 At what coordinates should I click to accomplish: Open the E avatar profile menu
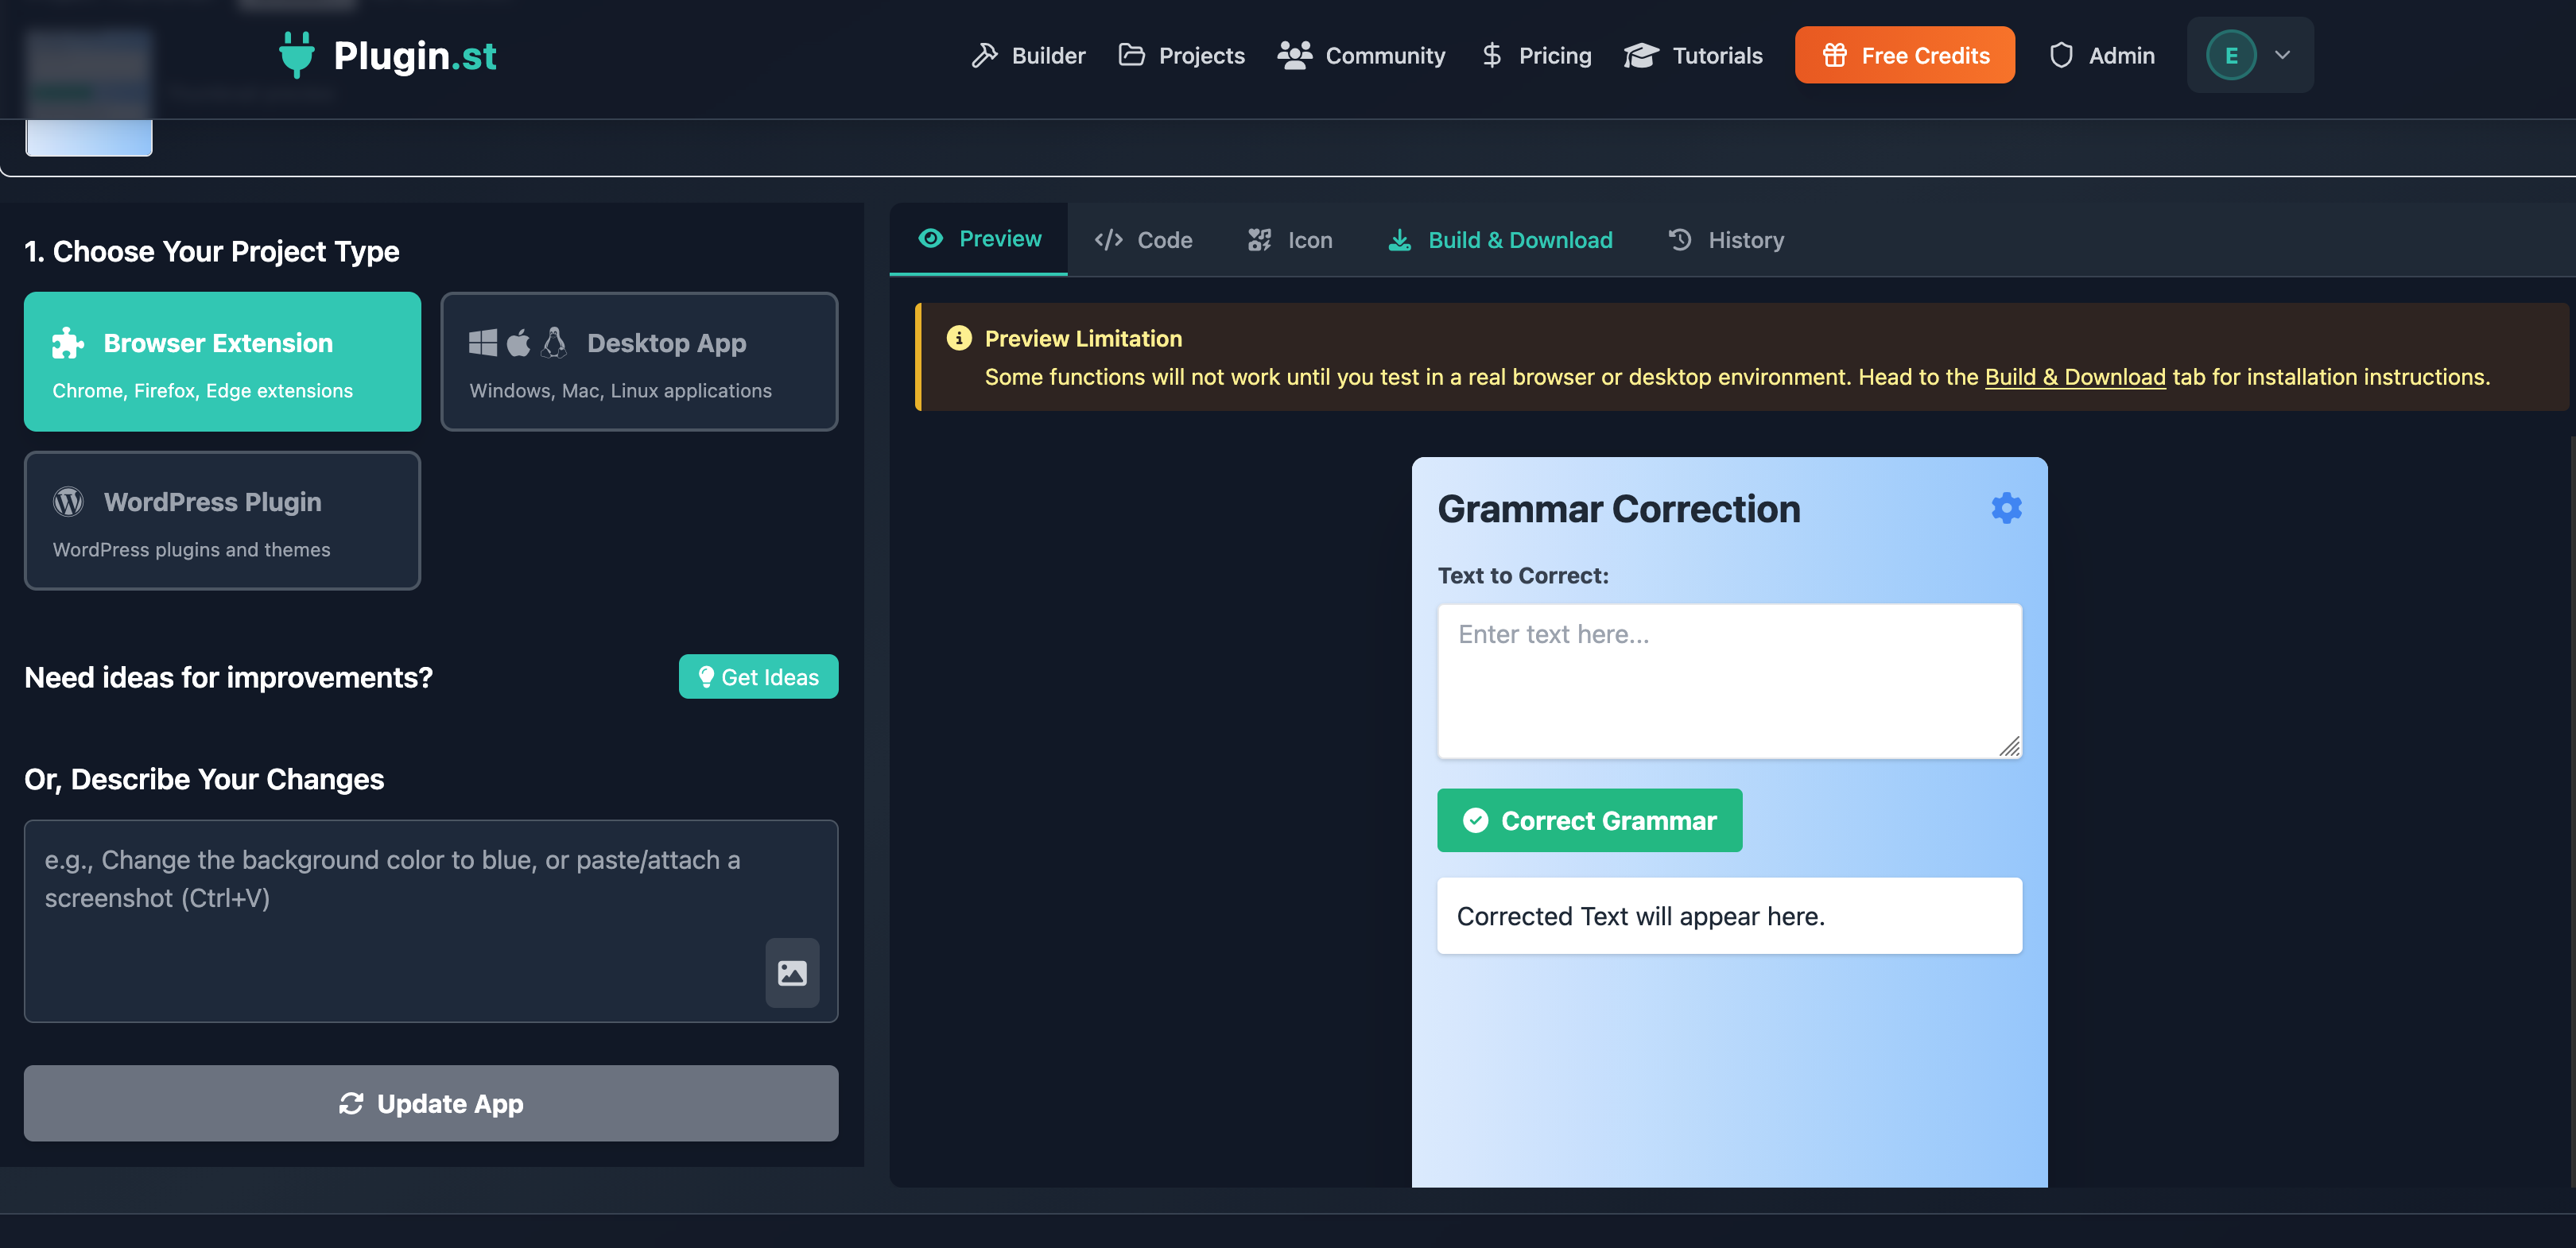point(2231,55)
